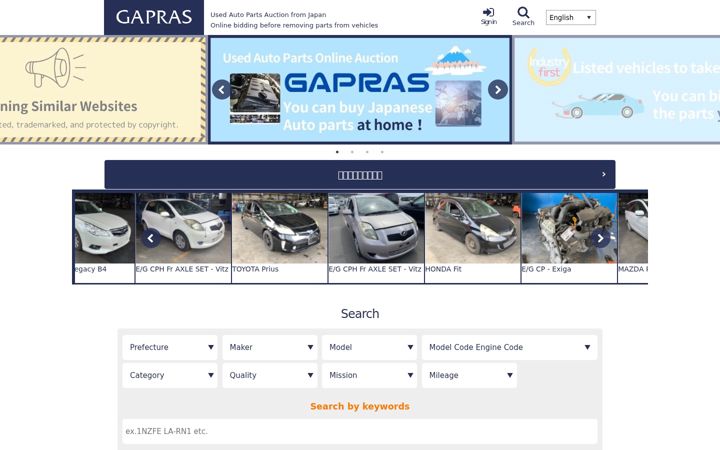
Task: Click the chevron on the dark blue bar
Action: pos(603,174)
